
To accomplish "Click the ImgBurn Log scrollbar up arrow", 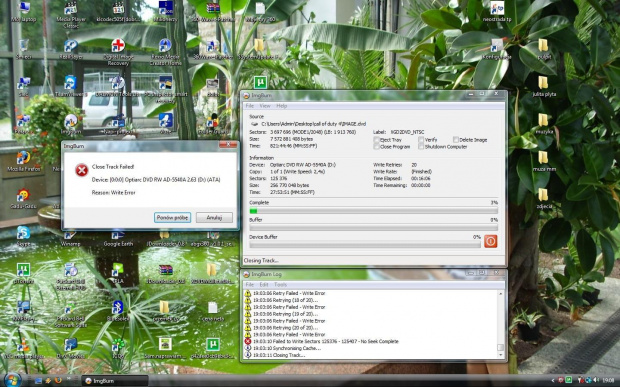I will (501, 294).
